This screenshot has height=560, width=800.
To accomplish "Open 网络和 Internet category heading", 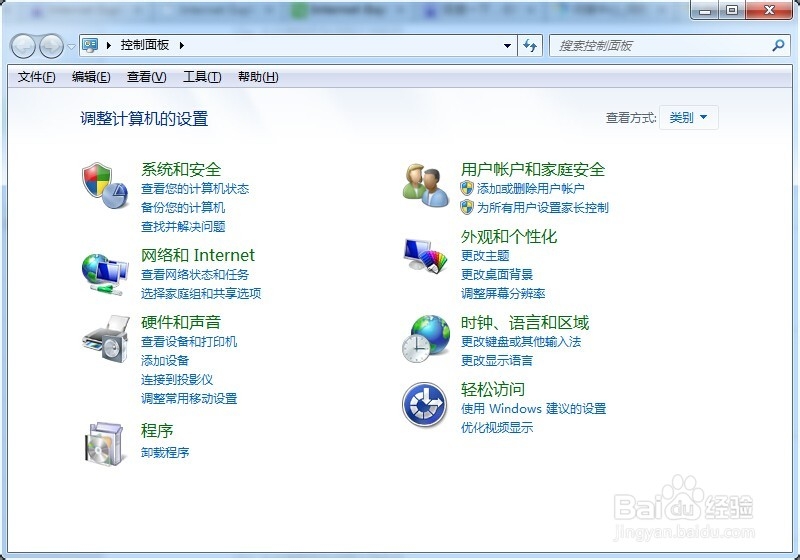I will pyautogui.click(x=197, y=255).
